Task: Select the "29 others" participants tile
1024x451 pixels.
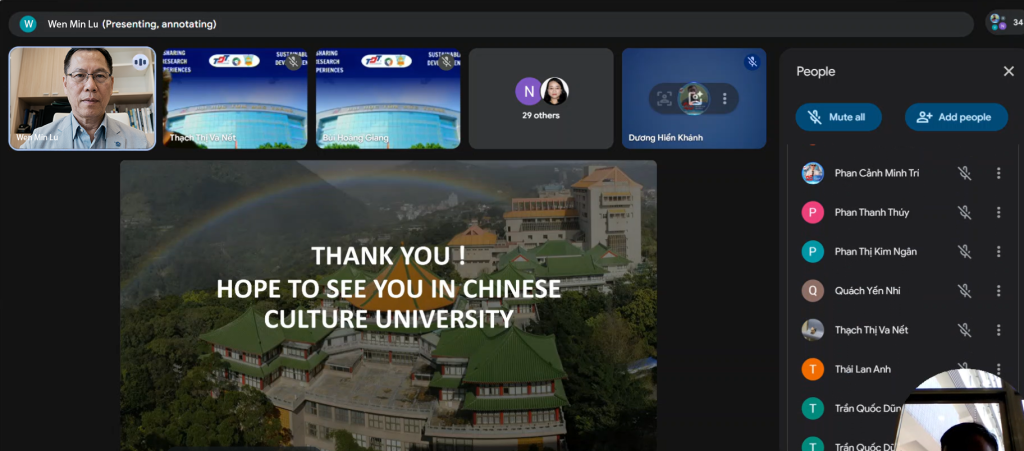Action: point(541,98)
